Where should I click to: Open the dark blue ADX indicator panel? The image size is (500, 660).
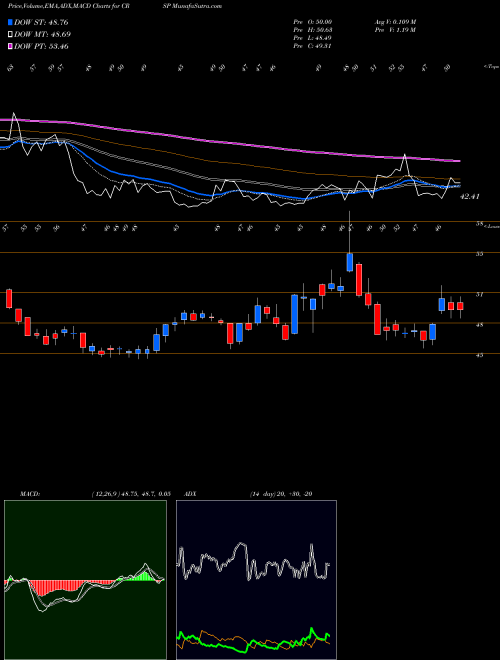click(x=256, y=580)
